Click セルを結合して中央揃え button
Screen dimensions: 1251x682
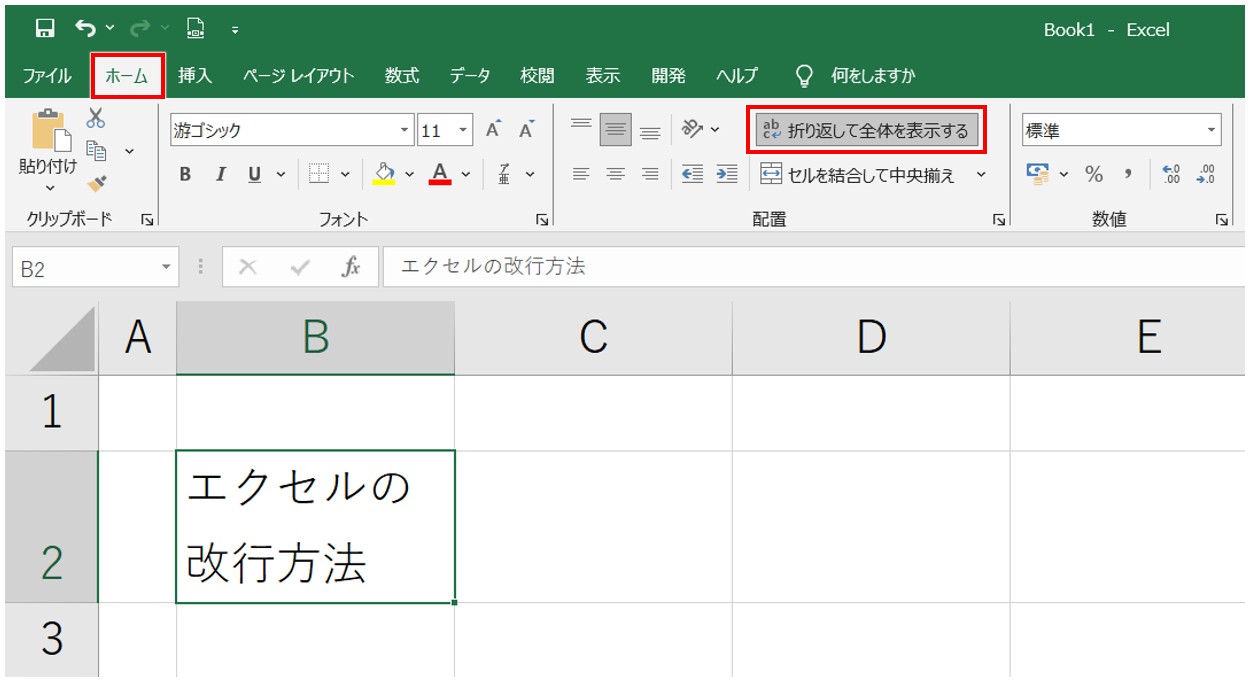tap(858, 175)
